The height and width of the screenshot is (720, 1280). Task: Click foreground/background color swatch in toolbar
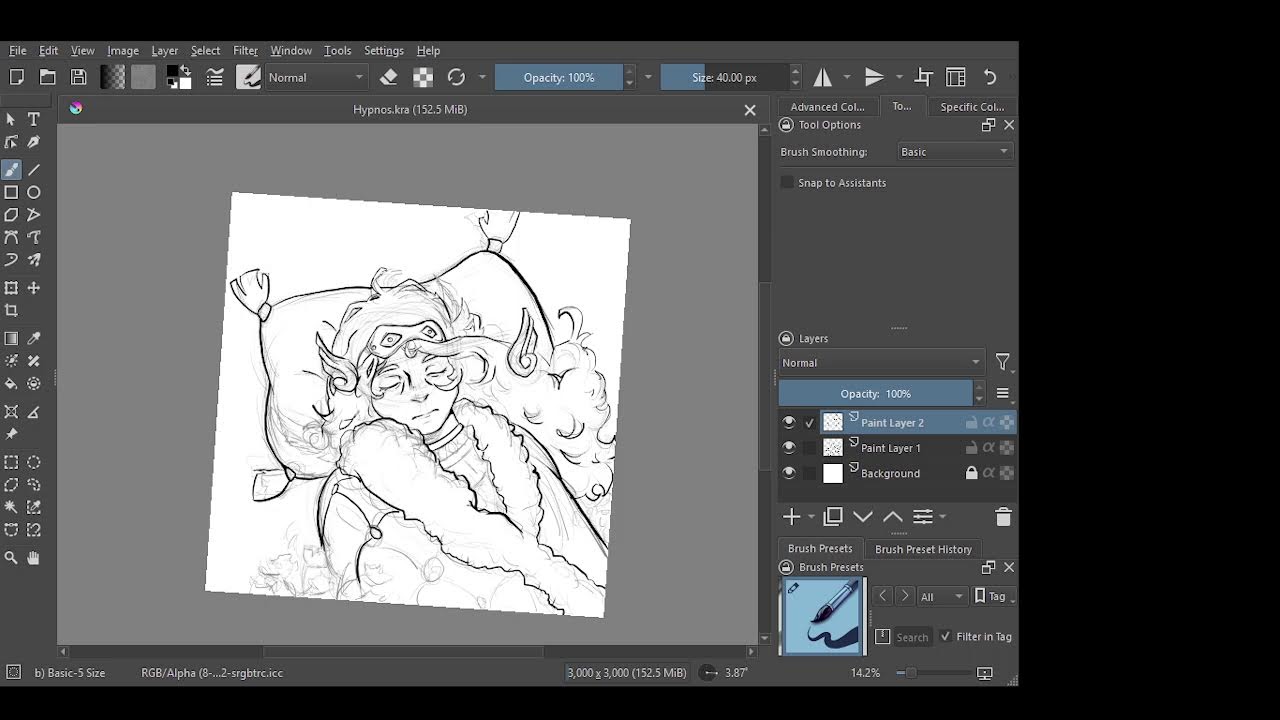[x=178, y=77]
